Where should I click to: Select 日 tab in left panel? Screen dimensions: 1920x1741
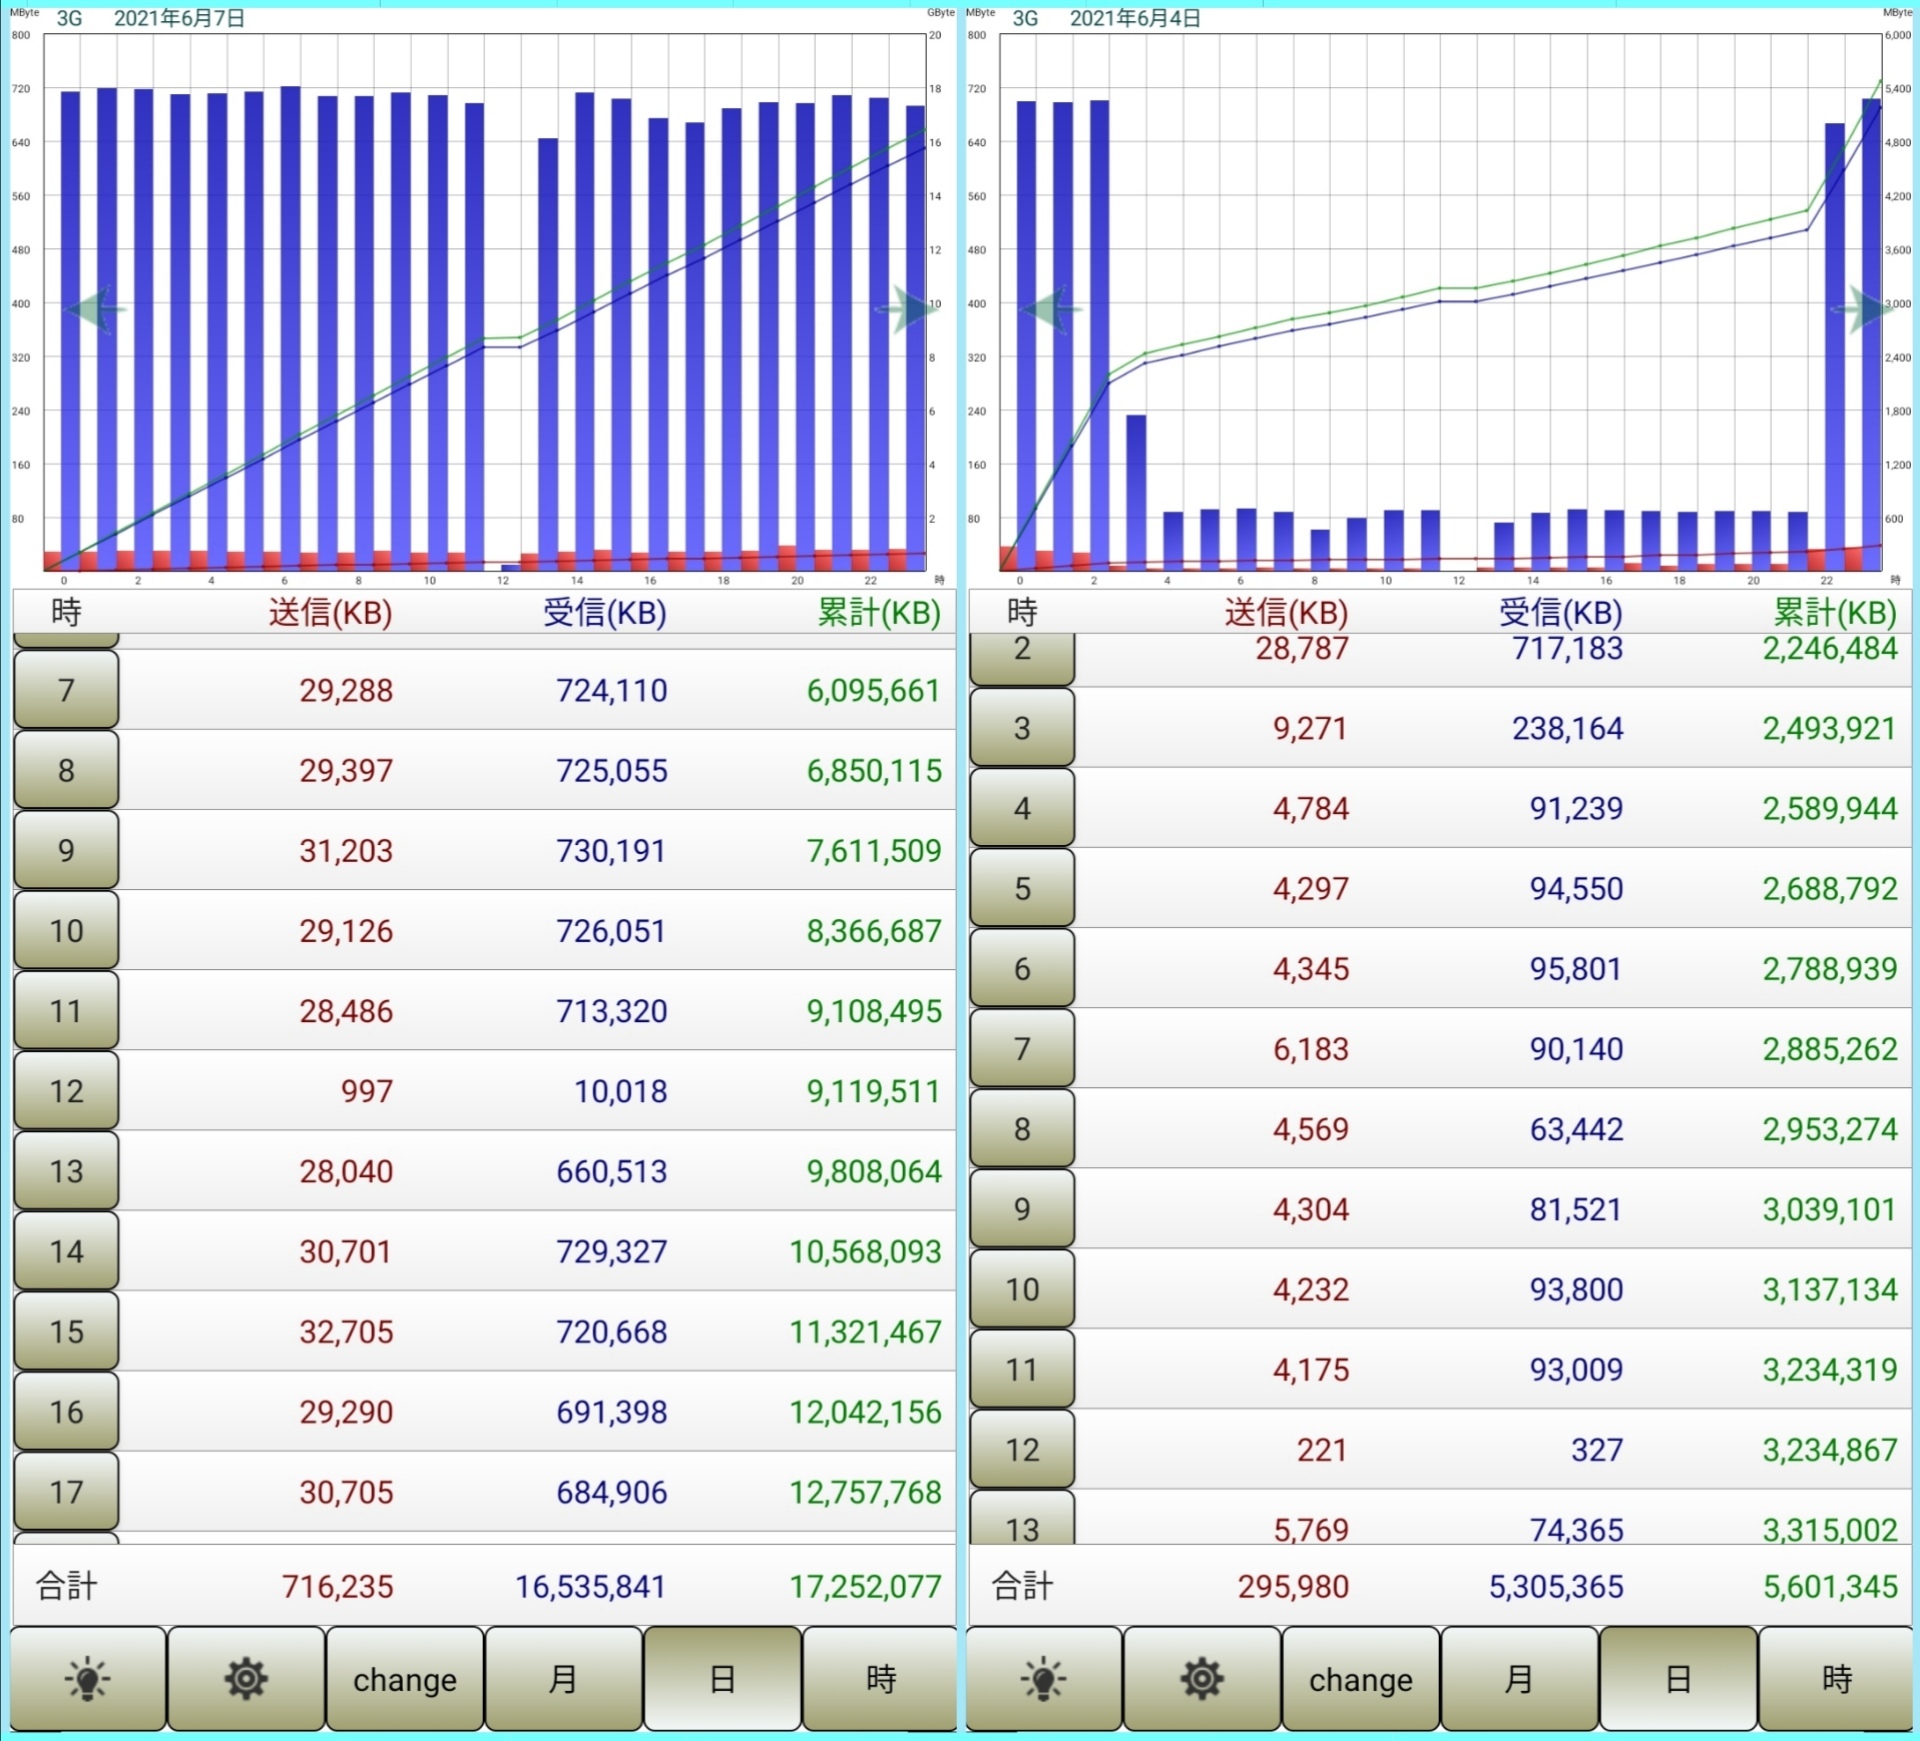tap(722, 1679)
